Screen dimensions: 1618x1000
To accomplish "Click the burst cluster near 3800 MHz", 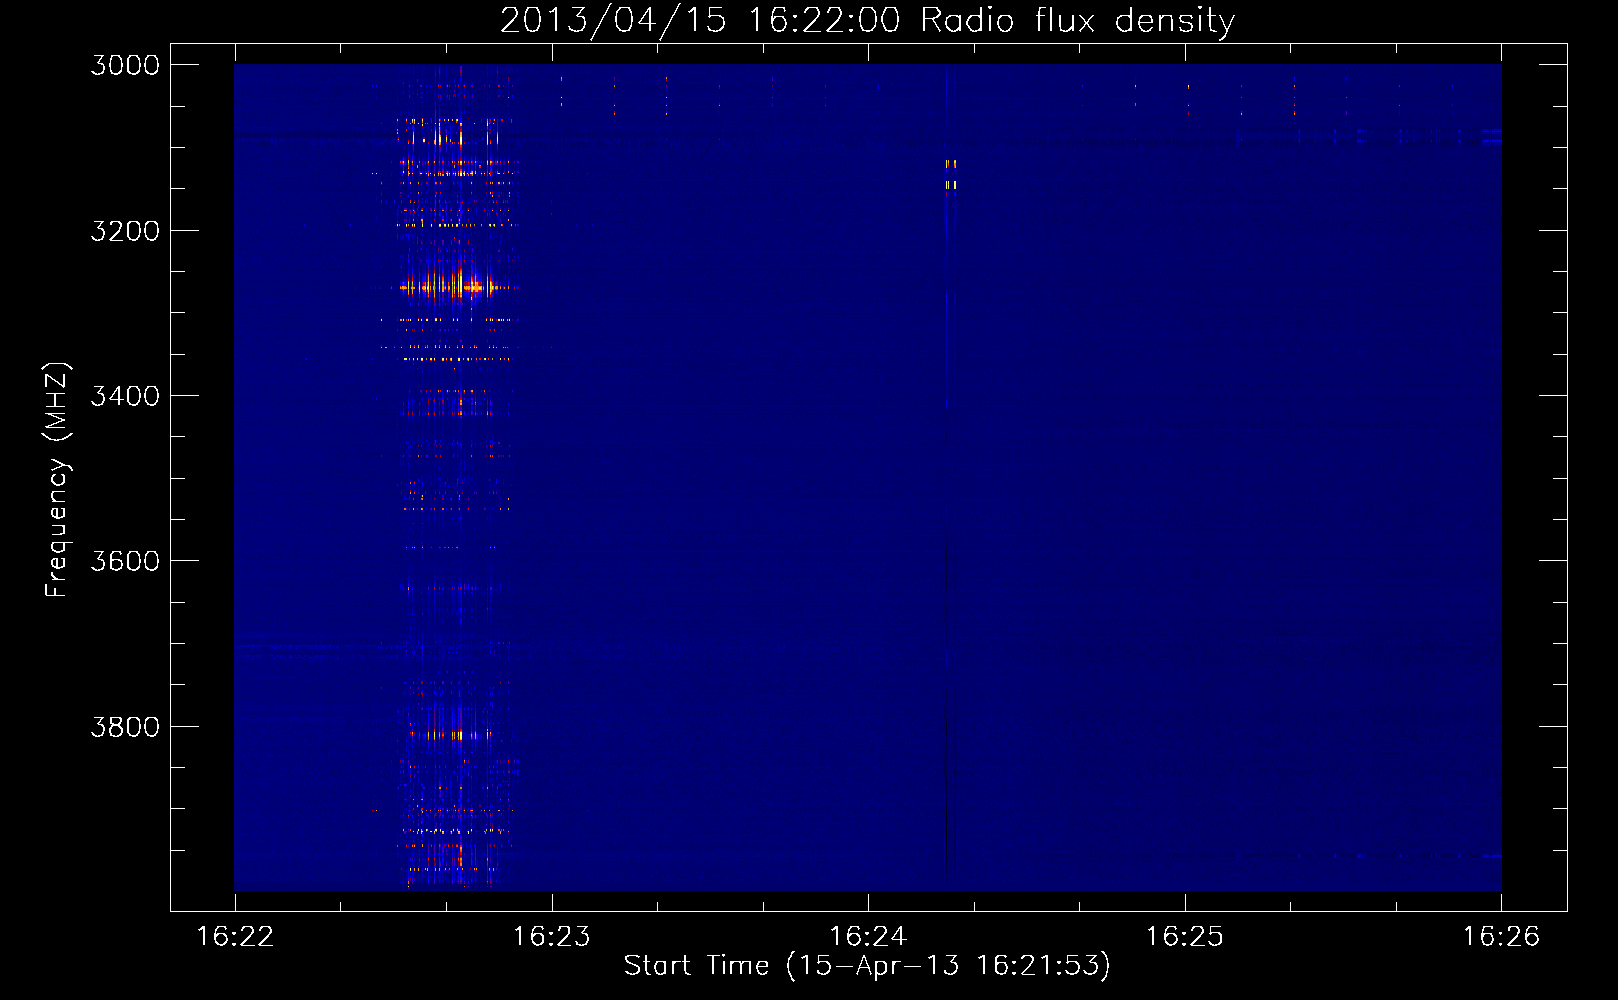I will 450,734.
